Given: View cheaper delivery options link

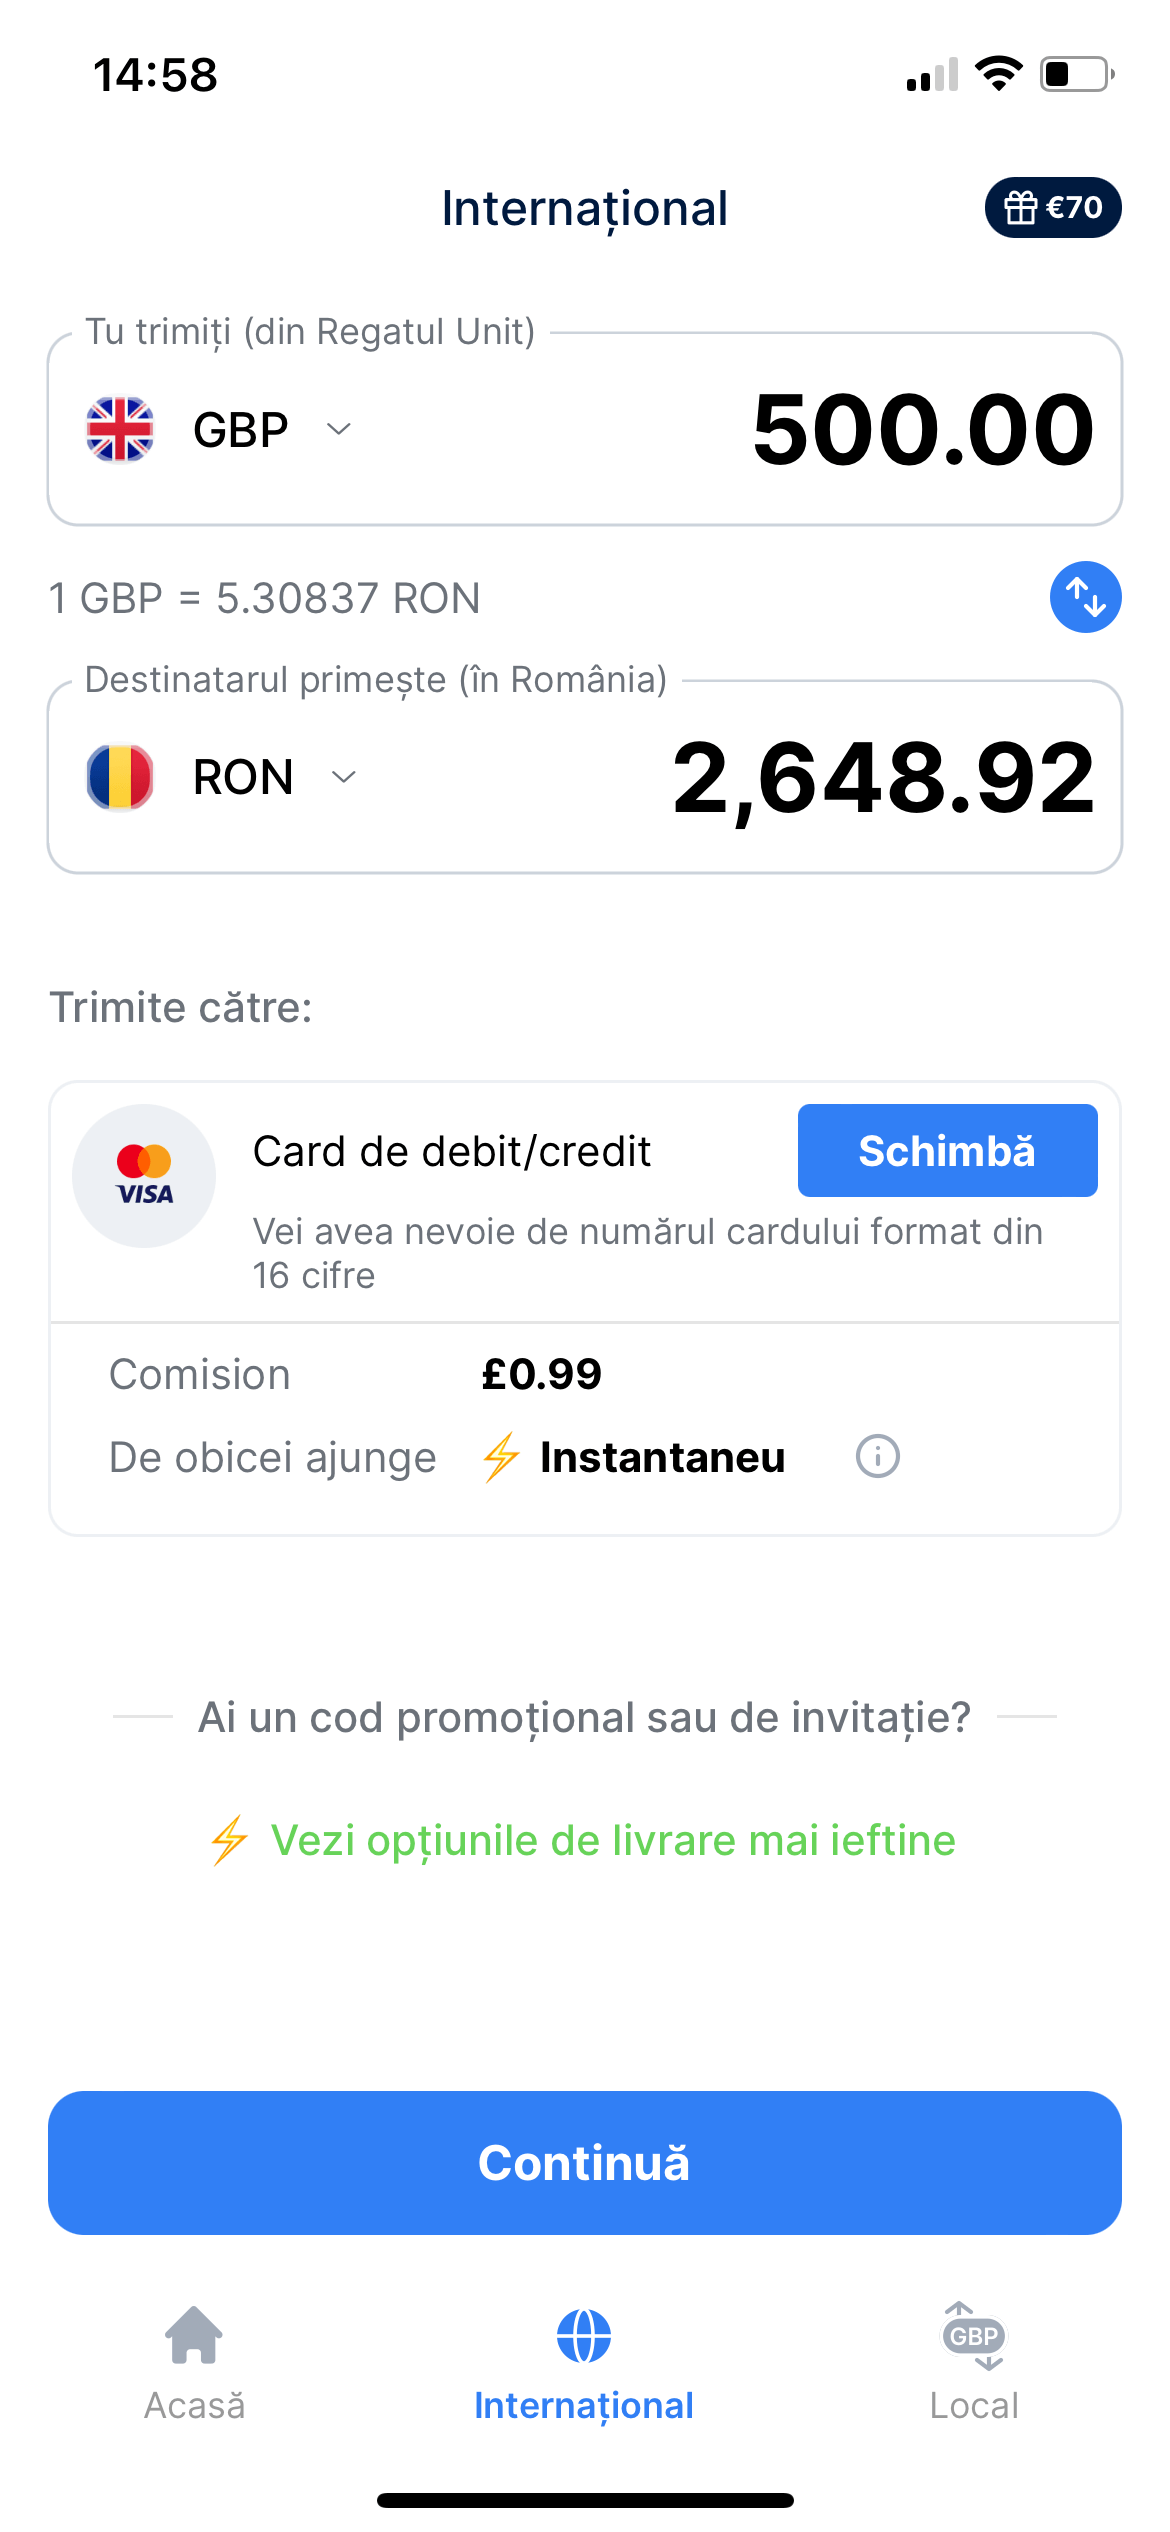Looking at the screenshot, I should click(612, 1840).
